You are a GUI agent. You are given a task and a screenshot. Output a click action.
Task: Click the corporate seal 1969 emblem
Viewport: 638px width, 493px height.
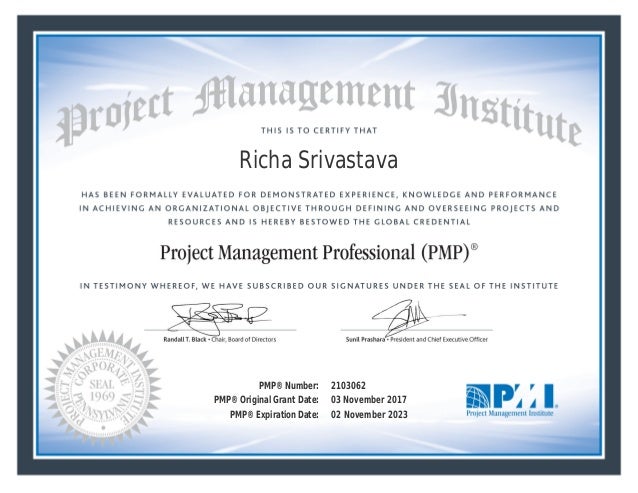tap(103, 388)
